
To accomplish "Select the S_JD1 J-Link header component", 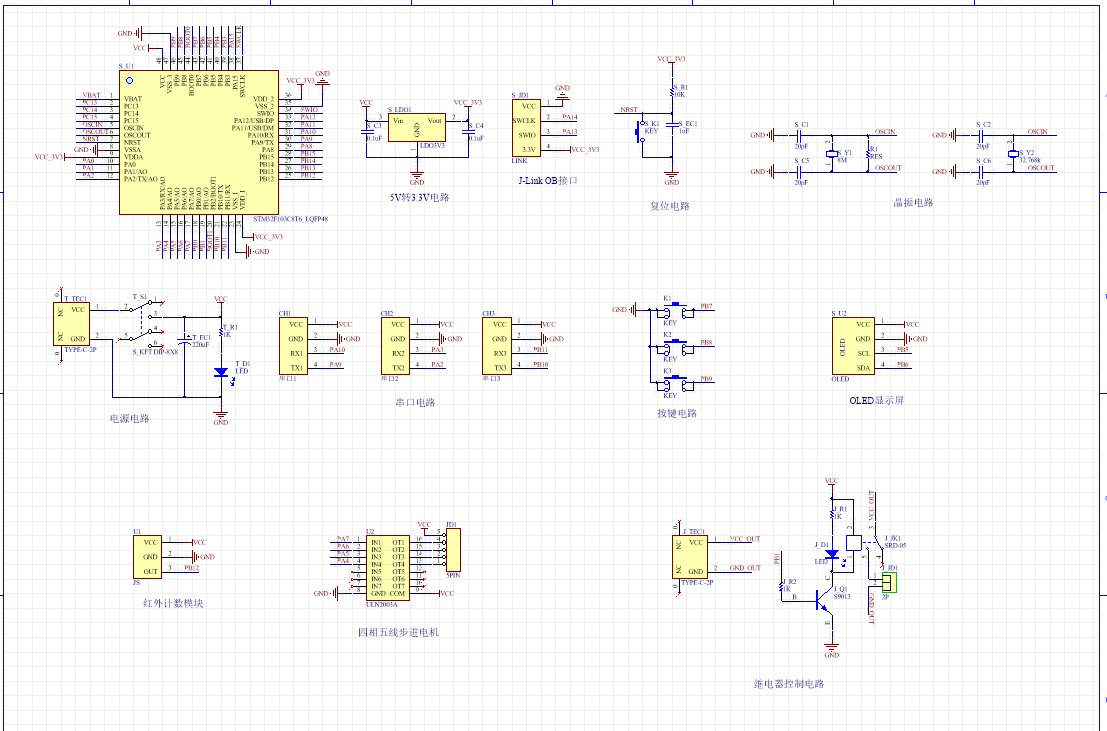I will [527, 128].
